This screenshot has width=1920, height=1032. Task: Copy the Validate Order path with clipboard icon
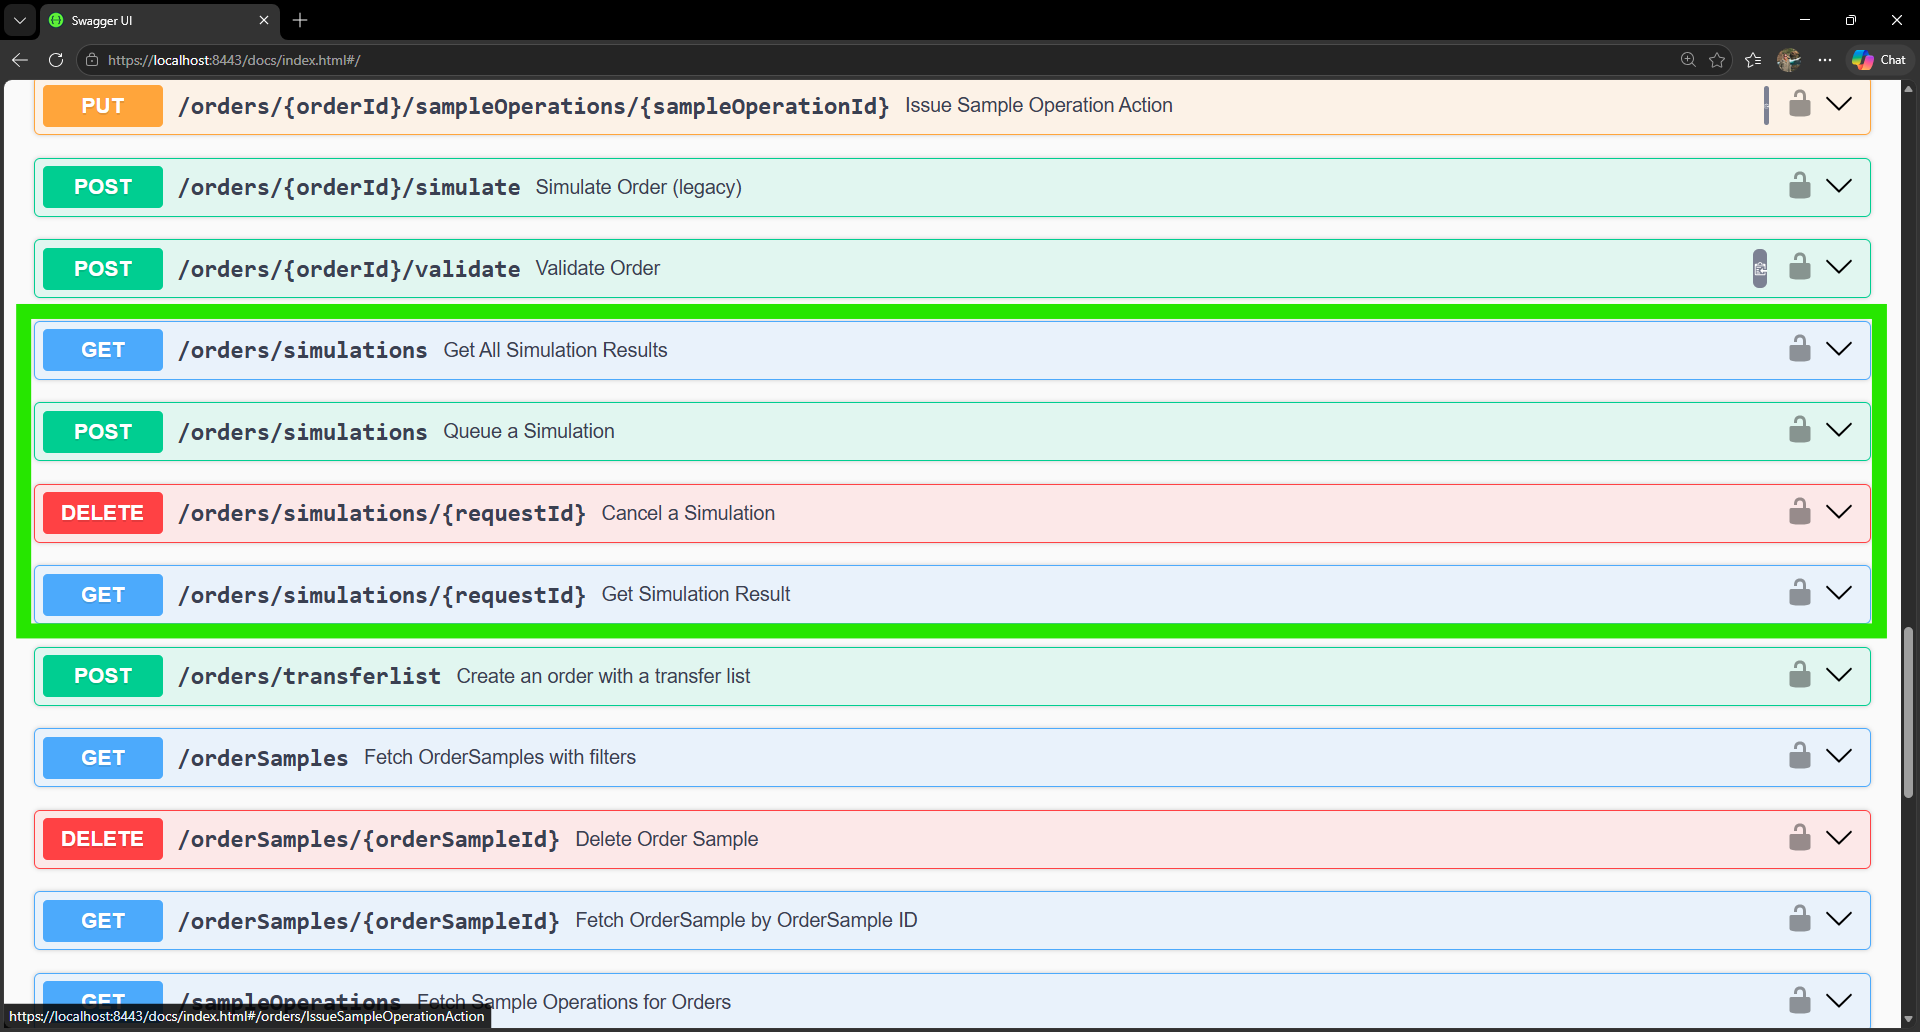tap(1760, 268)
